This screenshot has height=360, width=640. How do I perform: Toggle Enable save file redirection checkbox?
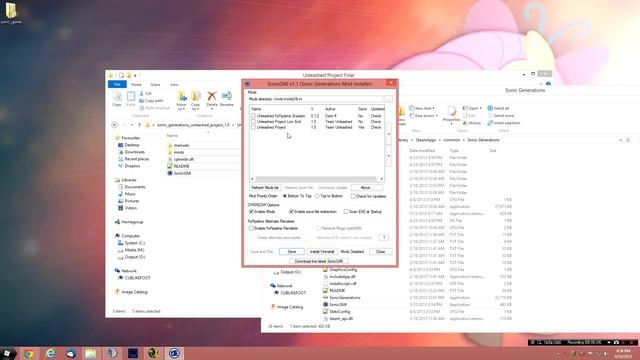click(x=291, y=211)
